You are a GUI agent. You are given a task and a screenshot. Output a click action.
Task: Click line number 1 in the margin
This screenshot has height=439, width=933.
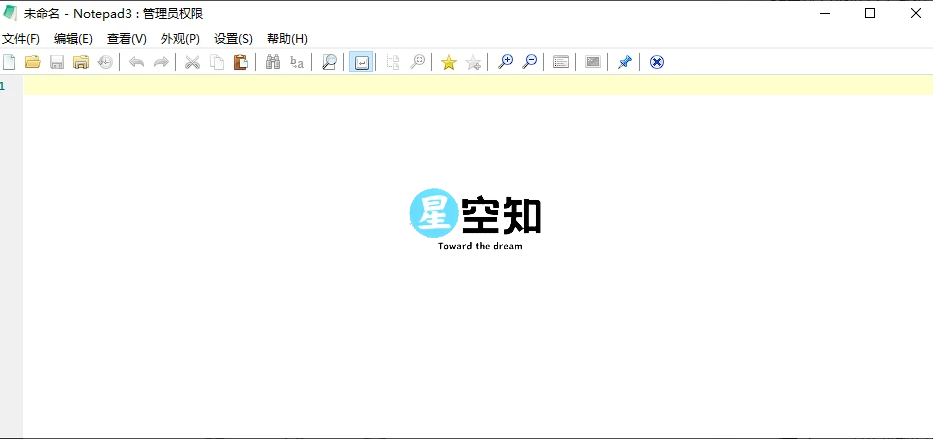point(3,86)
